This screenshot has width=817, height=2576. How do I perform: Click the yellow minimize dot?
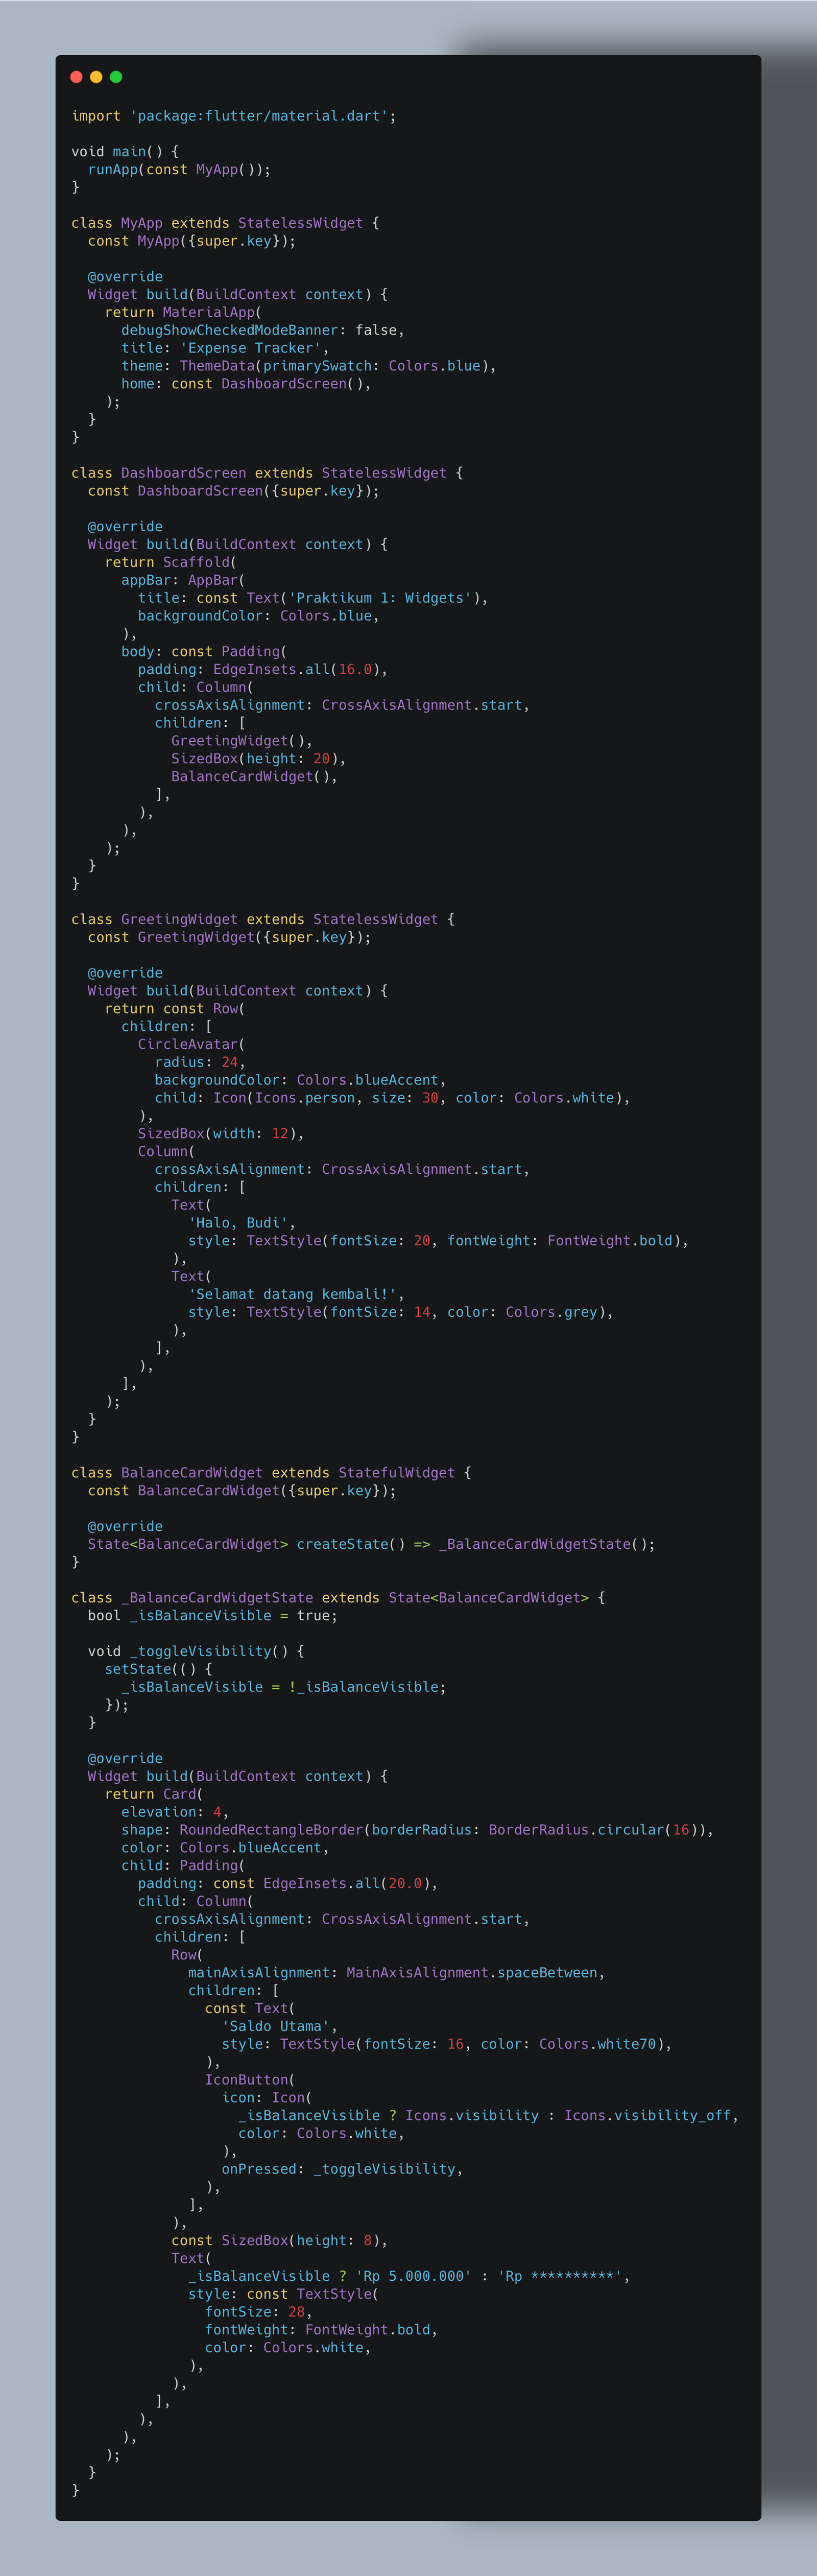coord(96,77)
